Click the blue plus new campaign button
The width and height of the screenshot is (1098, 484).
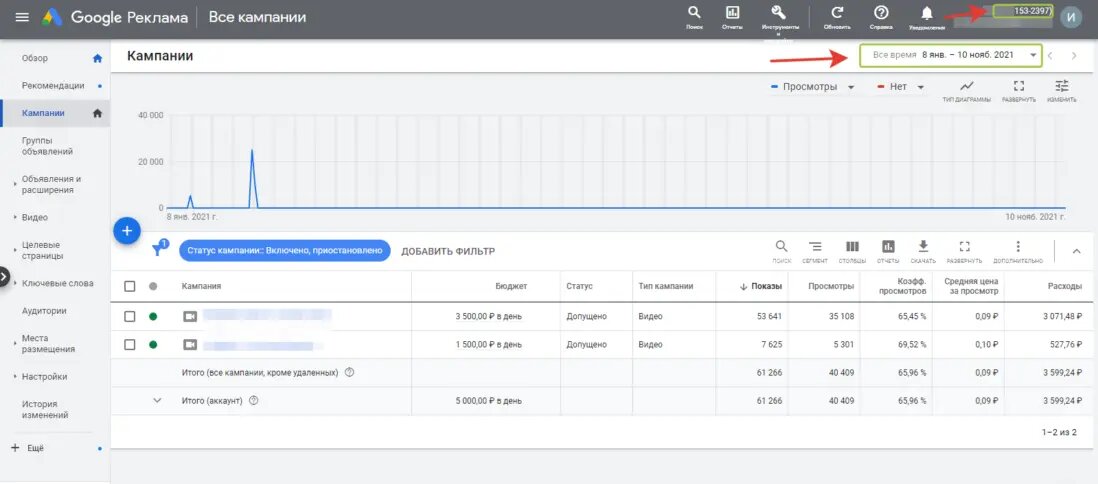(x=127, y=230)
